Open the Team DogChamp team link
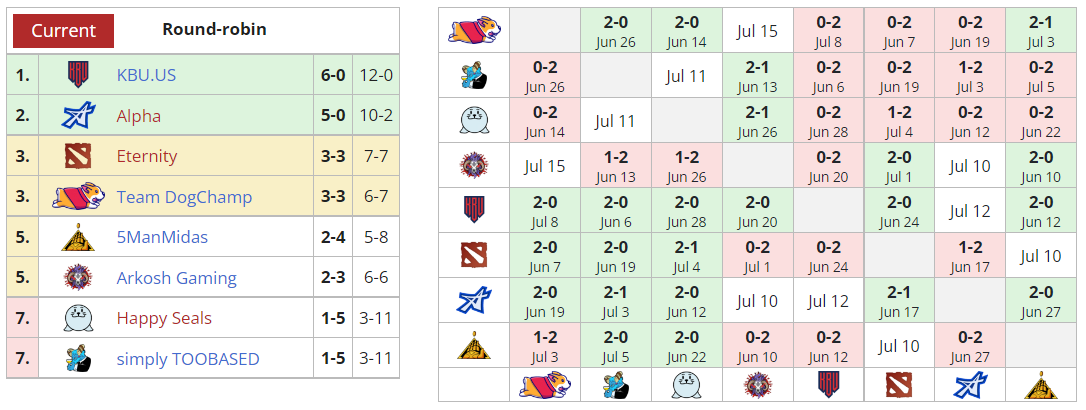1086x410 pixels. click(x=184, y=197)
